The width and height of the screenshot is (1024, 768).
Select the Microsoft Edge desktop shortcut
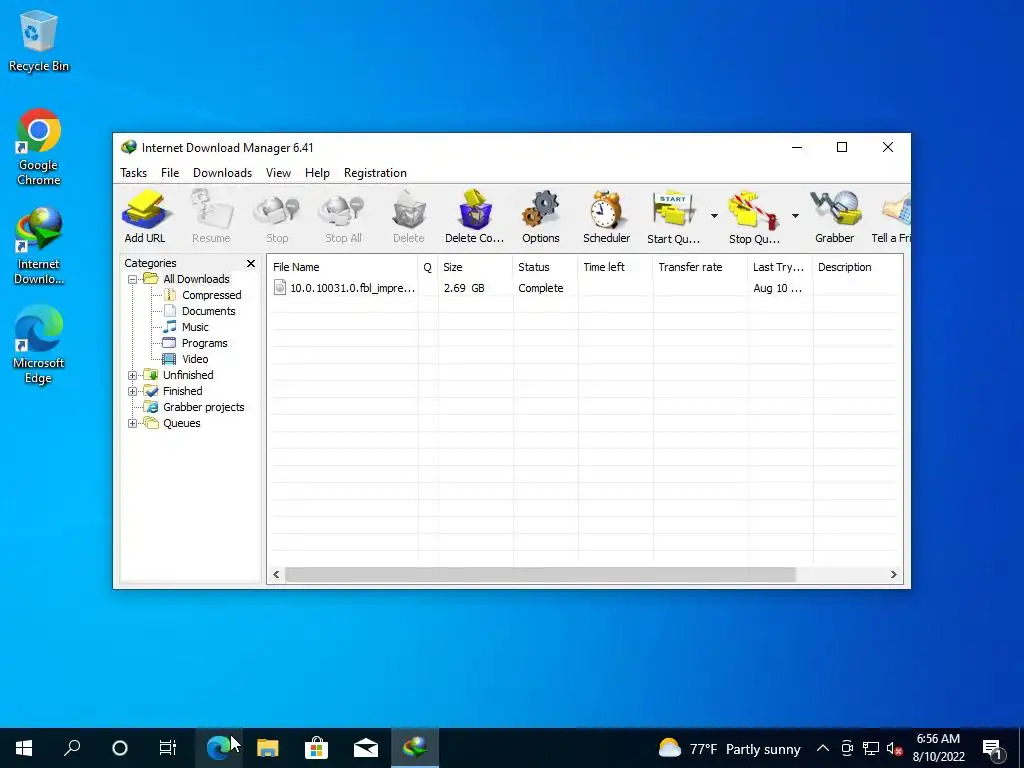pyautogui.click(x=39, y=345)
